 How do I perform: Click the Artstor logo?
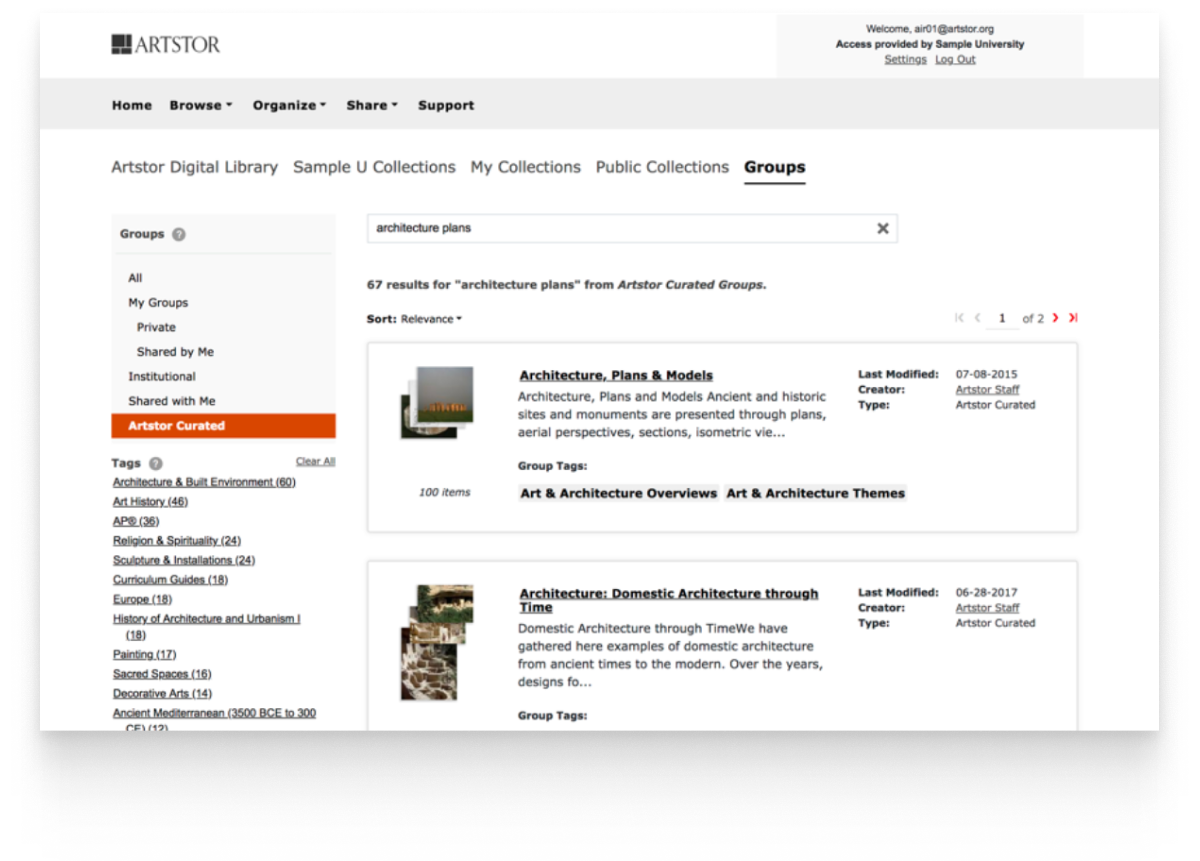tap(166, 44)
